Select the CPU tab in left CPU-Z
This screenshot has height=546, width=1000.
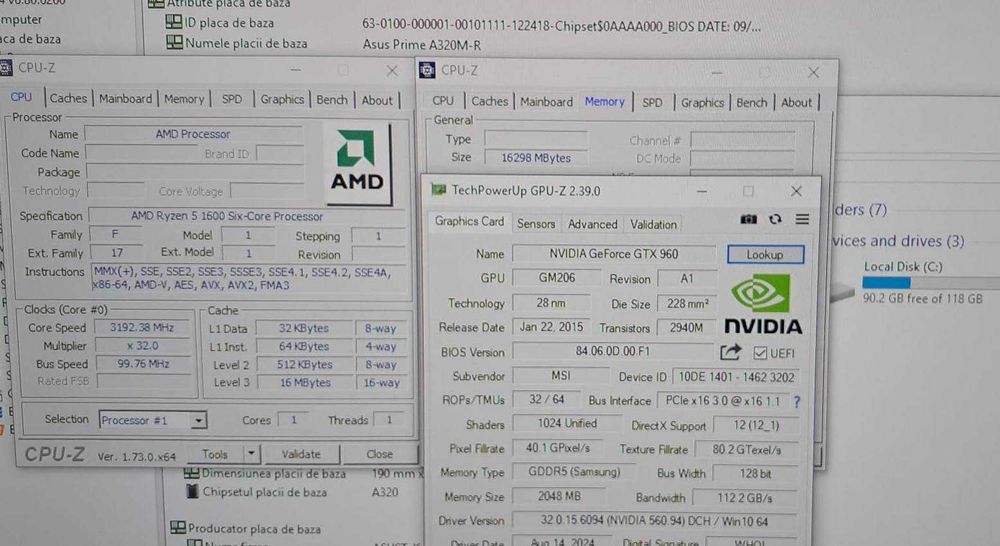(x=21, y=96)
